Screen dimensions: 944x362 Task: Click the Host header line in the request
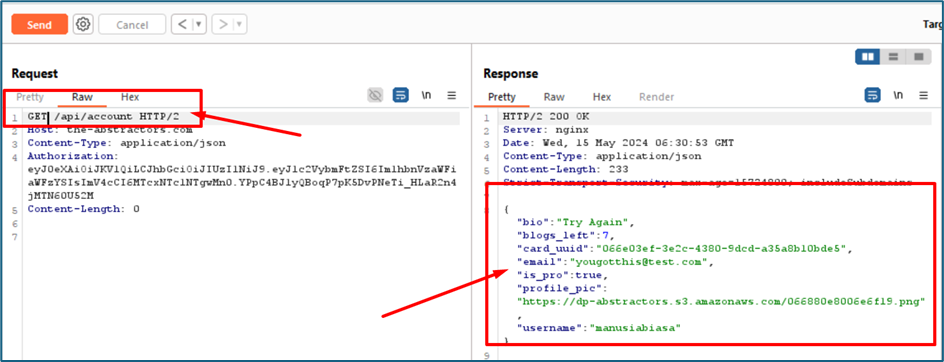click(x=110, y=130)
